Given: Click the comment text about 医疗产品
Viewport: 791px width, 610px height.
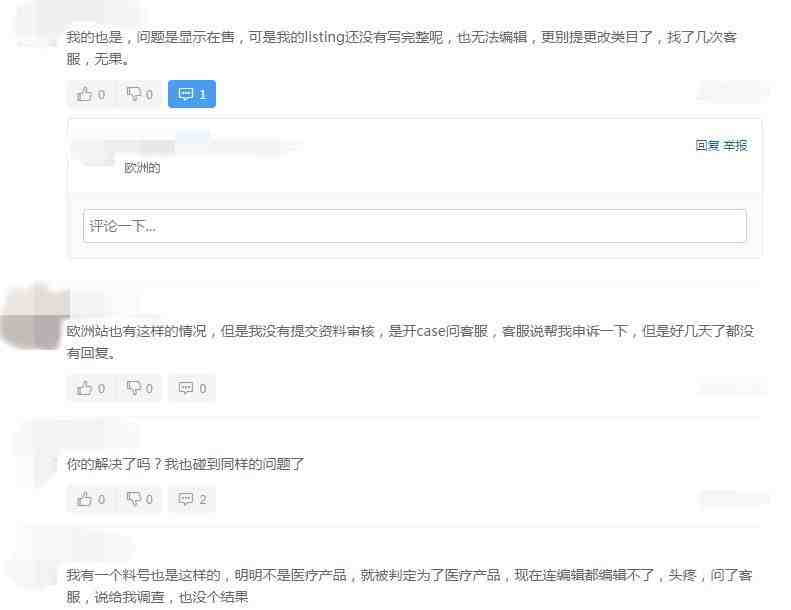Looking at the screenshot, I should click(x=409, y=586).
